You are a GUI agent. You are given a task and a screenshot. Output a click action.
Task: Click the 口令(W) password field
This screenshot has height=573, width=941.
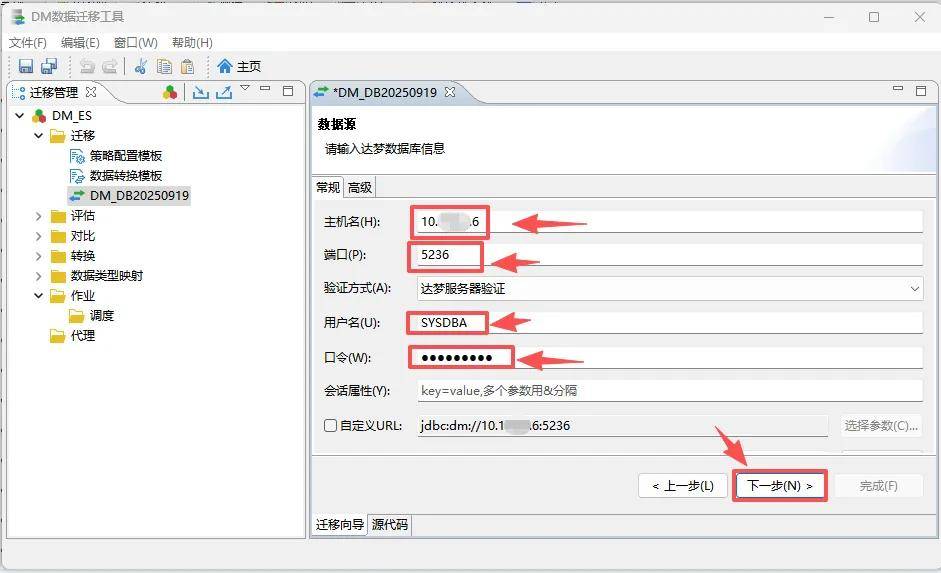670,358
